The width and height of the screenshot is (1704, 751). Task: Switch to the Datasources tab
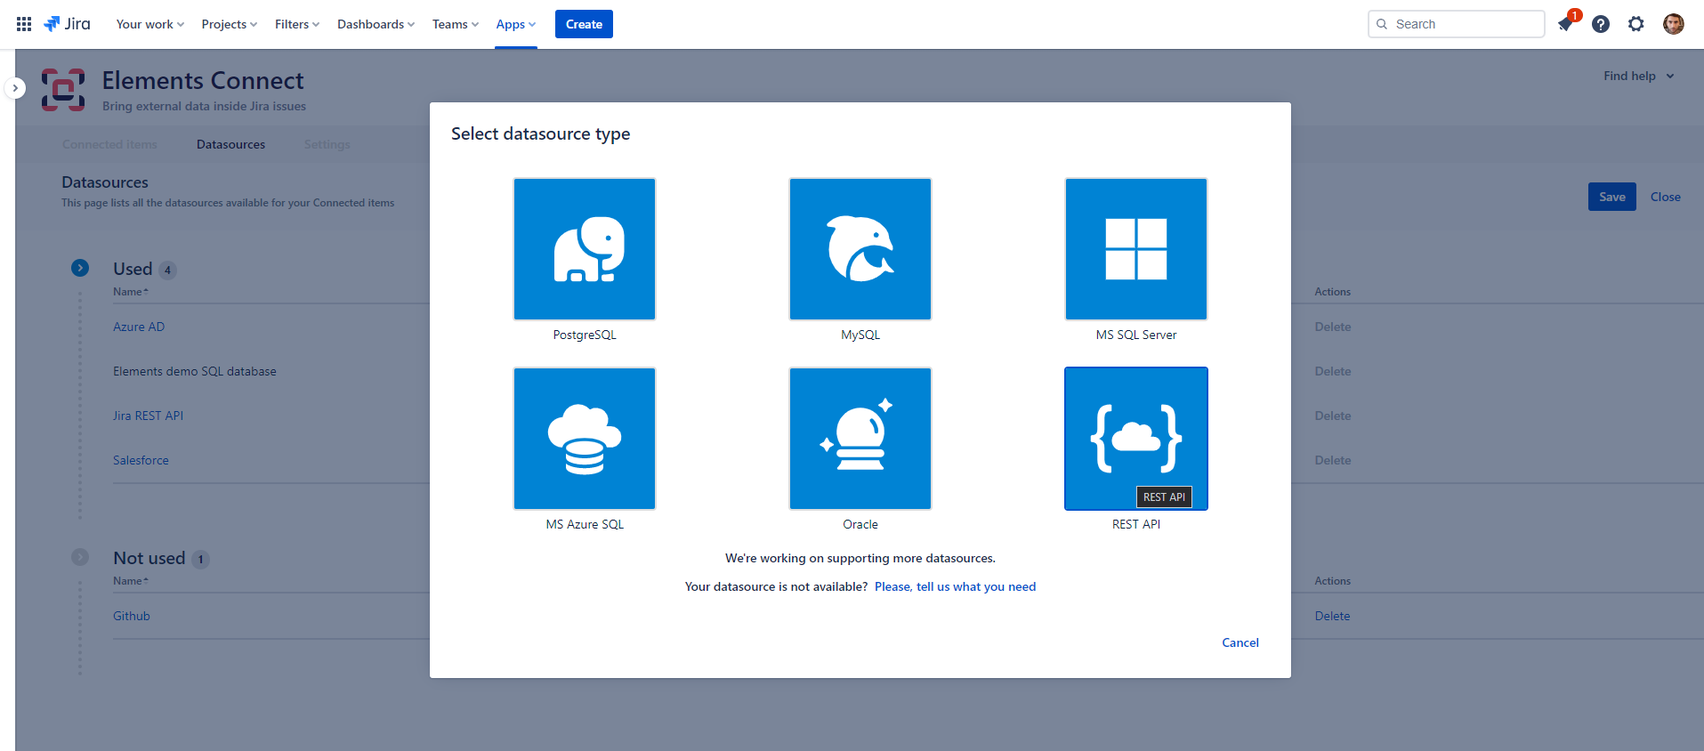pyautogui.click(x=231, y=144)
